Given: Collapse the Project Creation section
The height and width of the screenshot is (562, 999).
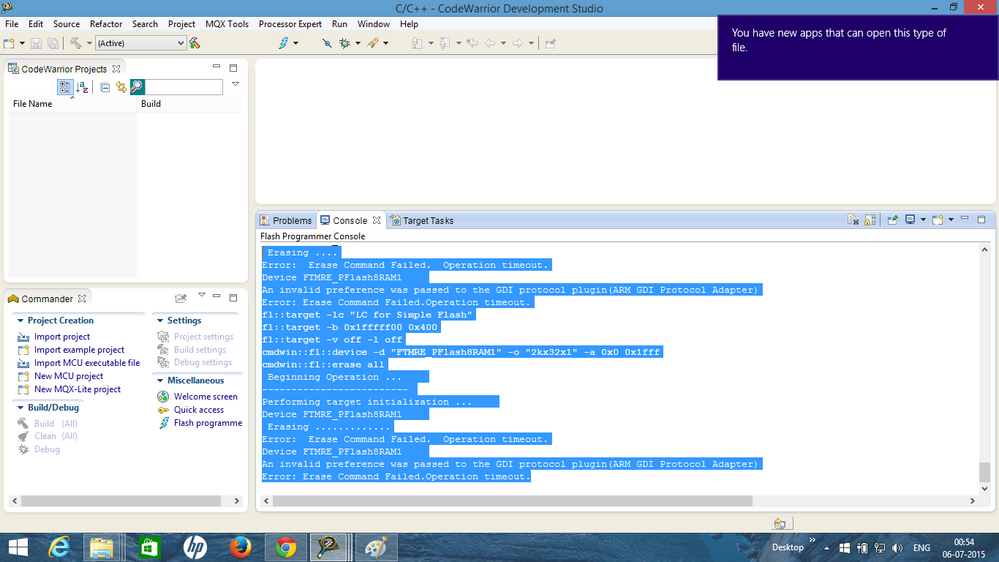Looking at the screenshot, I should tap(20, 321).
